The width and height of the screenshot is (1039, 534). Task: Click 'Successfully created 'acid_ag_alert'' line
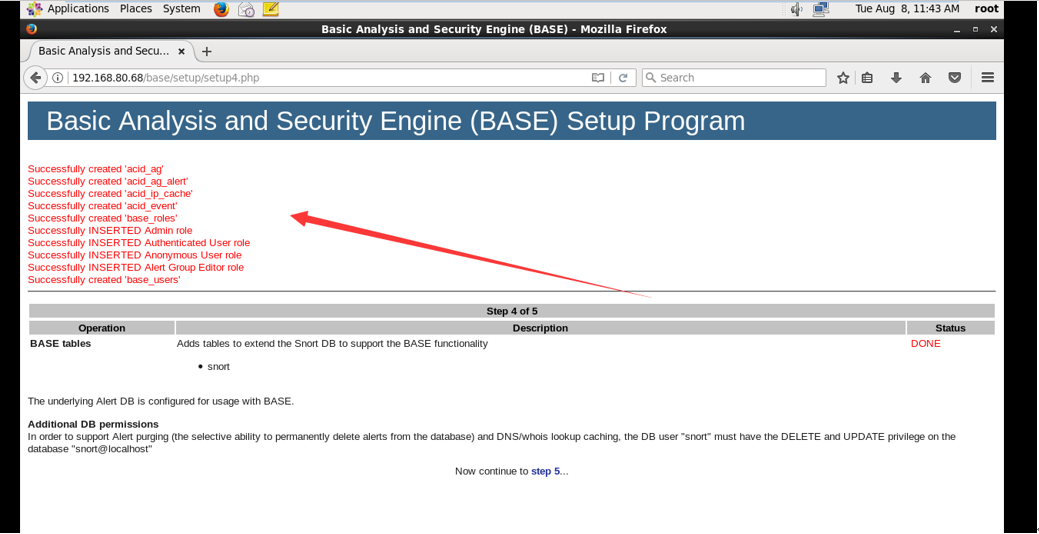[x=108, y=181]
